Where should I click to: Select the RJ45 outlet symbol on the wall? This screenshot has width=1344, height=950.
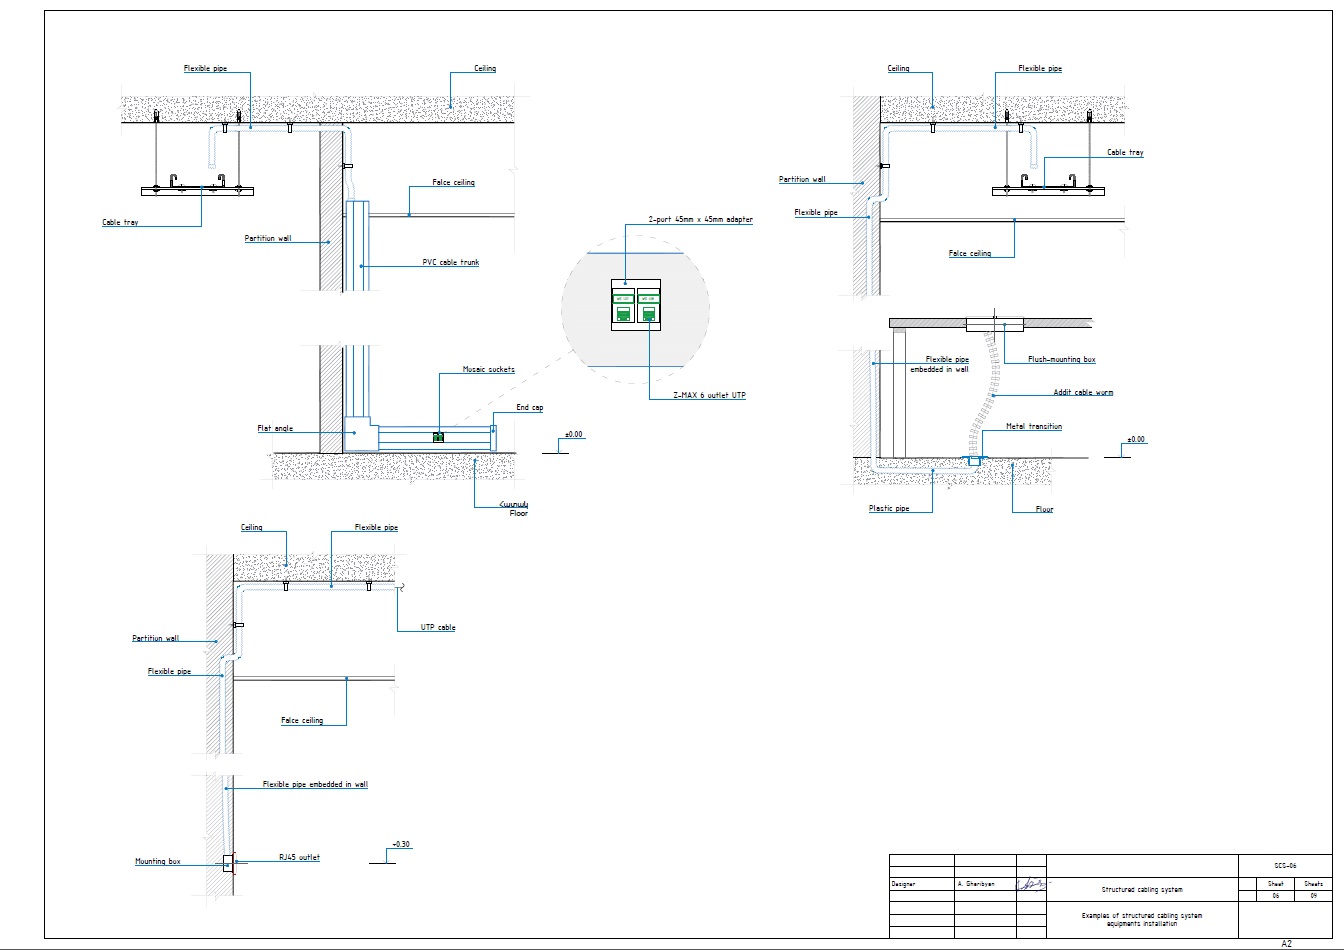tap(233, 862)
